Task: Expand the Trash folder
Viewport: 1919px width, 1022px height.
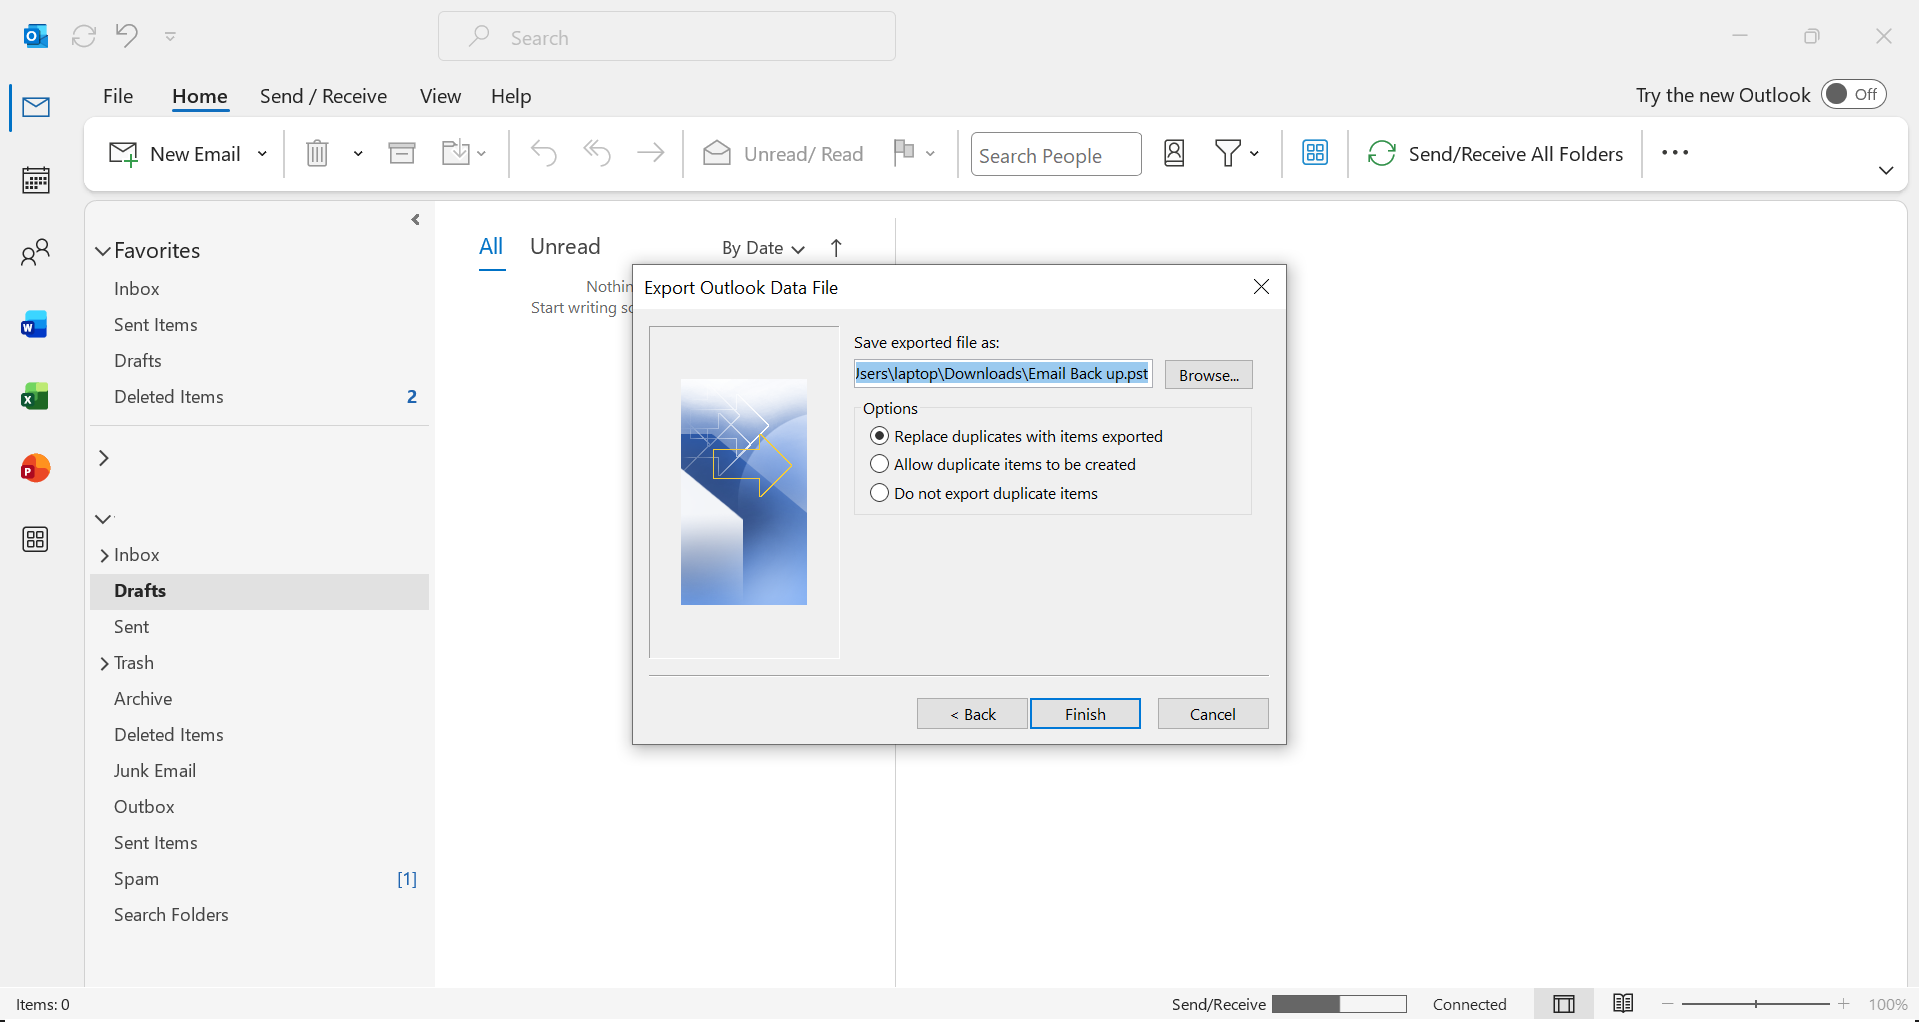Action: [104, 664]
